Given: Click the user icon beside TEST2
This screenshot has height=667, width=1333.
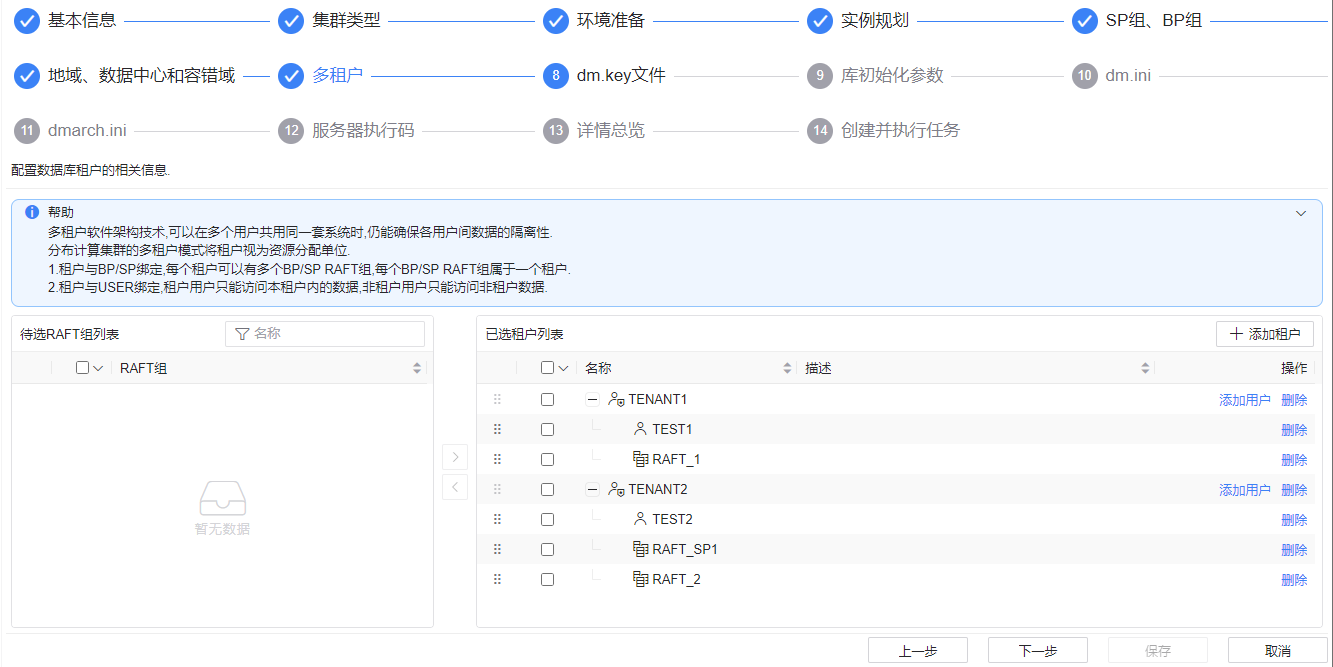Looking at the screenshot, I should (640, 519).
